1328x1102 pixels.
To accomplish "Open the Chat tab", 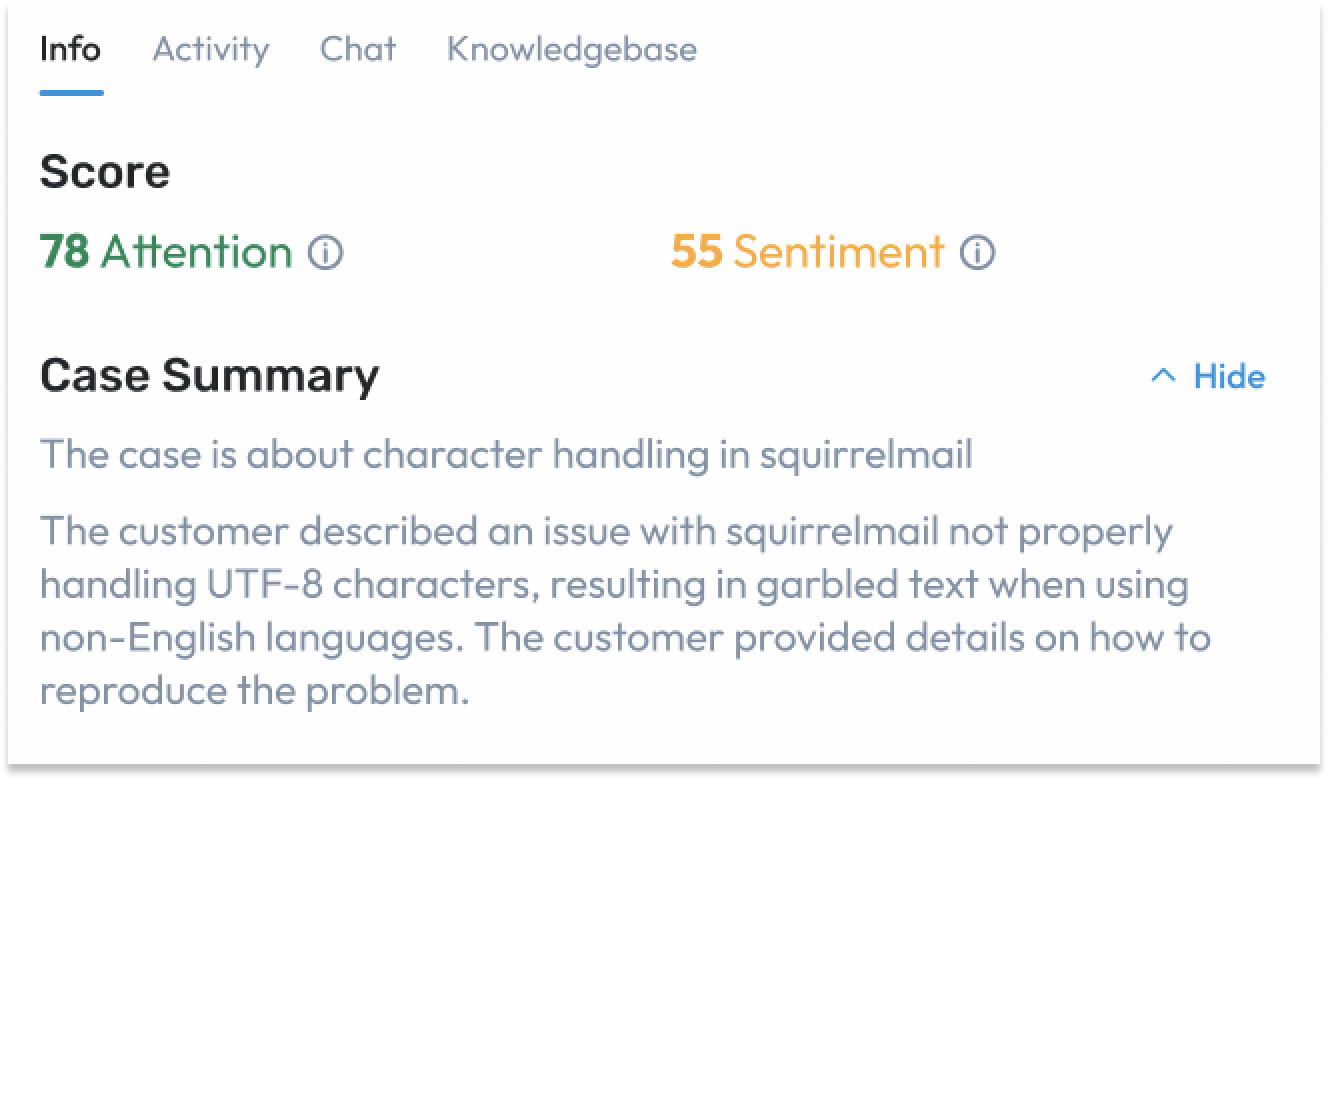I will [x=358, y=49].
